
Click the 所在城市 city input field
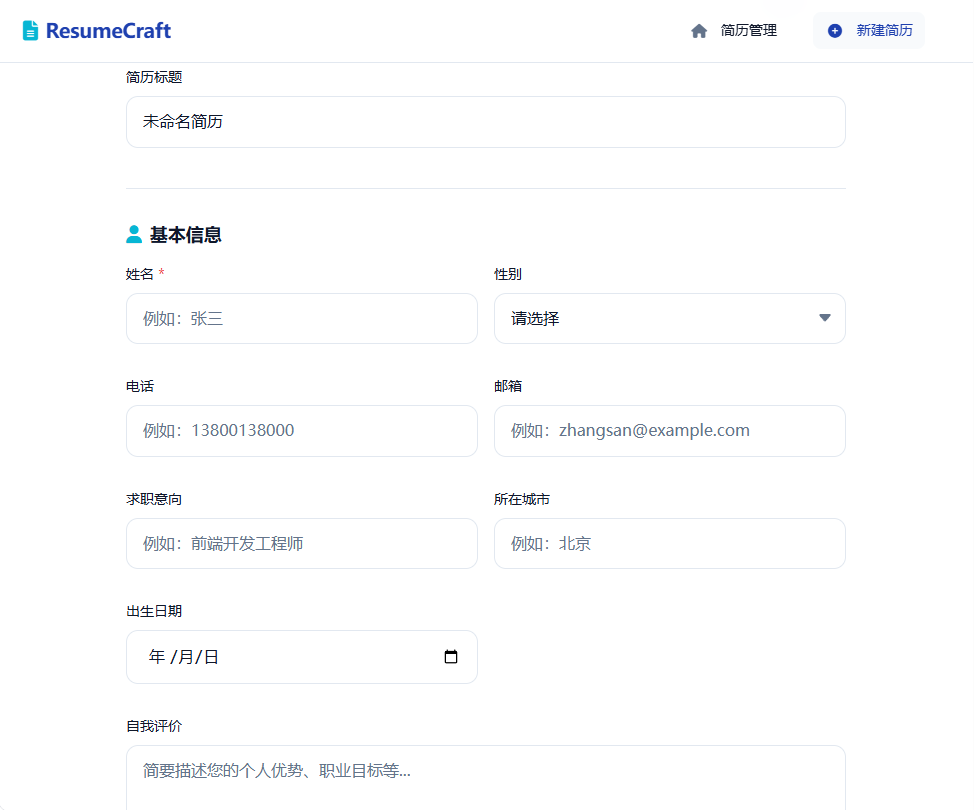point(669,543)
